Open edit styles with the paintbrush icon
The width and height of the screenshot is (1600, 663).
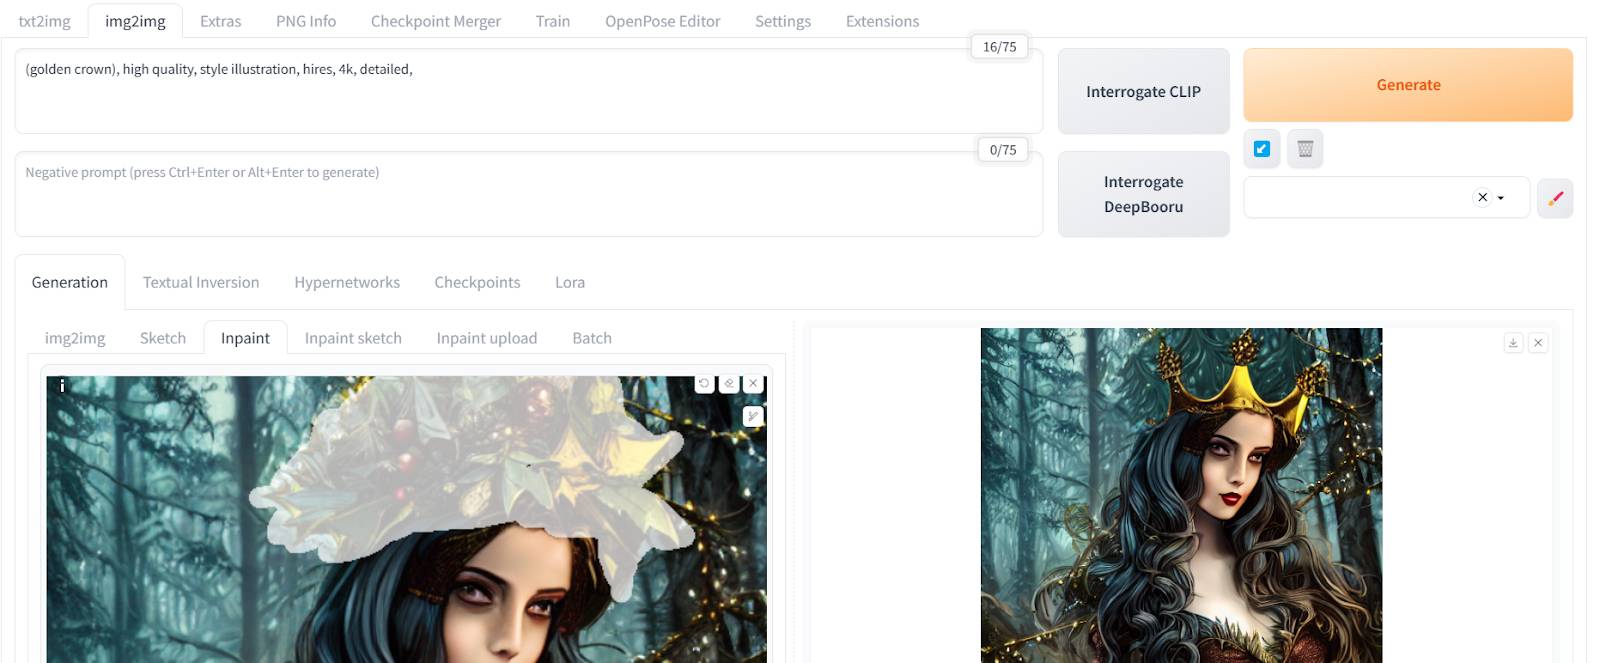(x=1555, y=198)
